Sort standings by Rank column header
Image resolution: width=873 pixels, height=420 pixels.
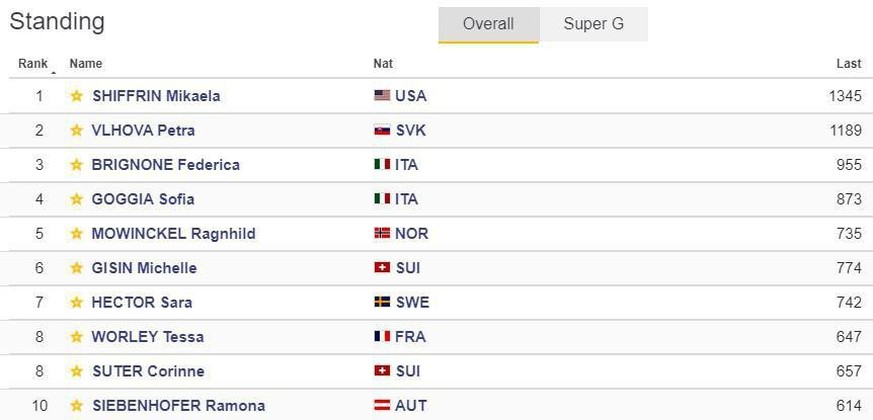pyautogui.click(x=33, y=64)
